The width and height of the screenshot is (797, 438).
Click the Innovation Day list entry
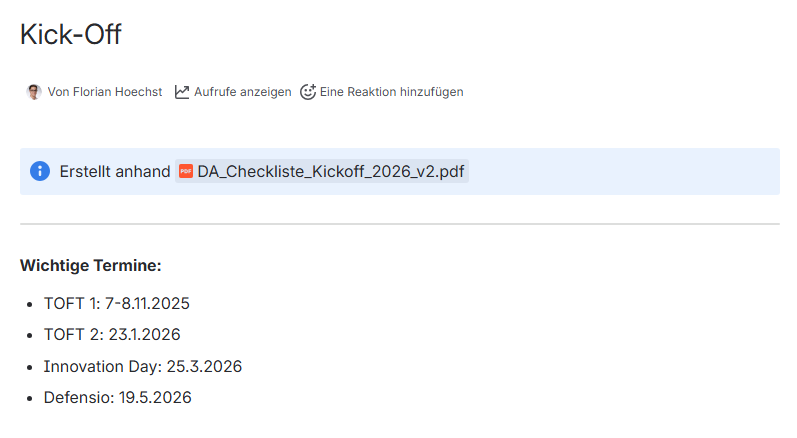tap(142, 366)
